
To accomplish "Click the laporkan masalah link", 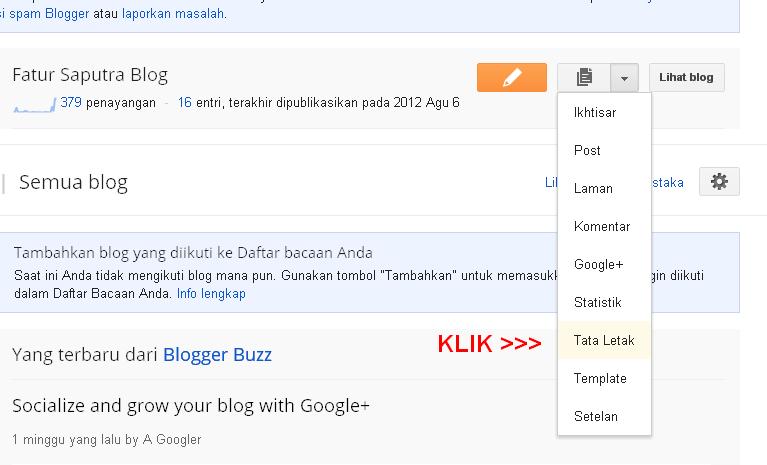I will click(173, 14).
